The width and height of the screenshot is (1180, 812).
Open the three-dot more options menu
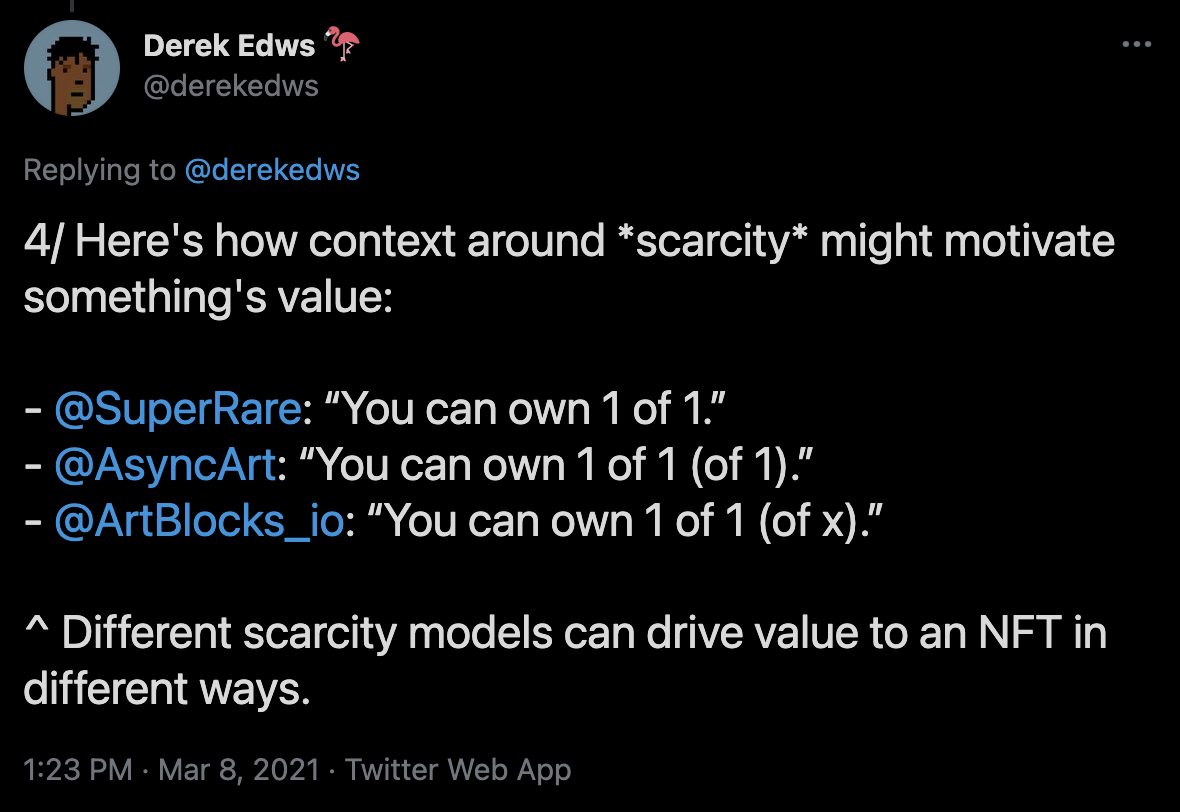(1136, 44)
